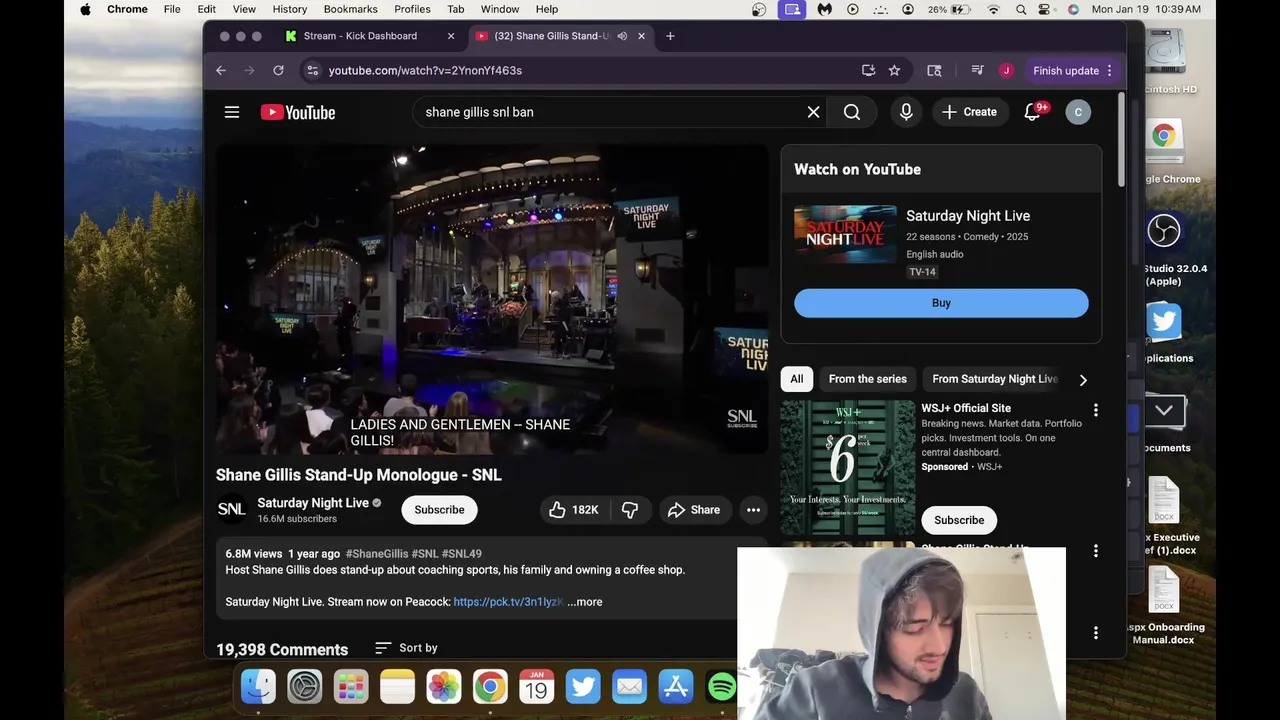This screenshot has height=720, width=1280.
Task: Open a new Chrome tab
Action: [x=670, y=36]
